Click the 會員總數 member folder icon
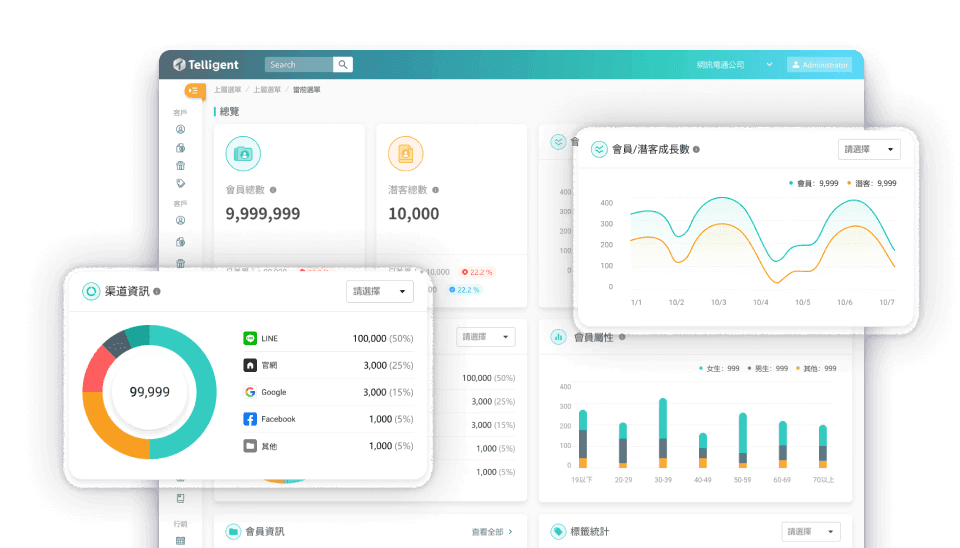 click(243, 154)
